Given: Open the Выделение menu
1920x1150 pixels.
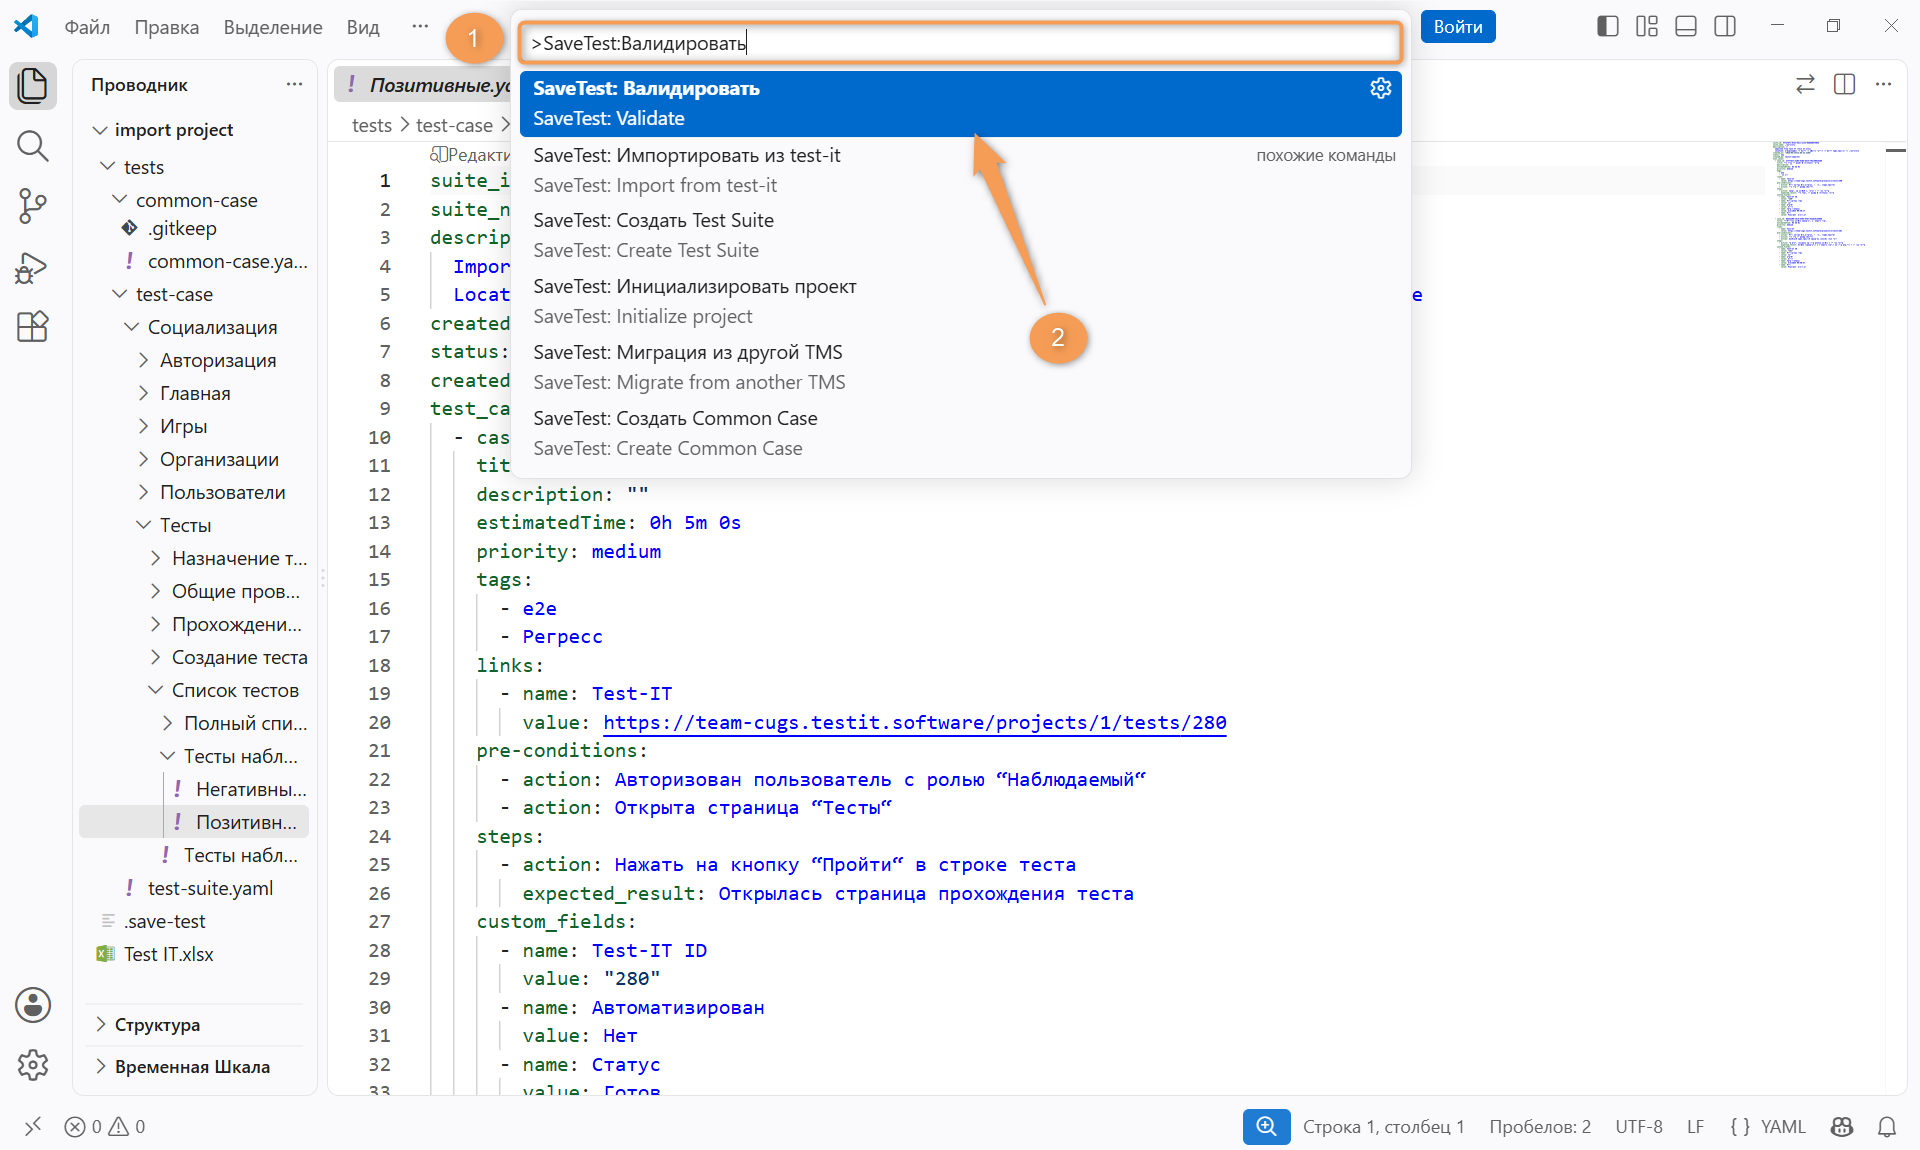Looking at the screenshot, I should click(273, 27).
